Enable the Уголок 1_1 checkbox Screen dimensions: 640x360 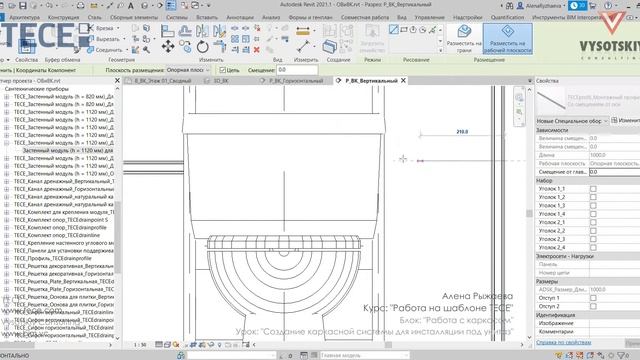point(593,189)
